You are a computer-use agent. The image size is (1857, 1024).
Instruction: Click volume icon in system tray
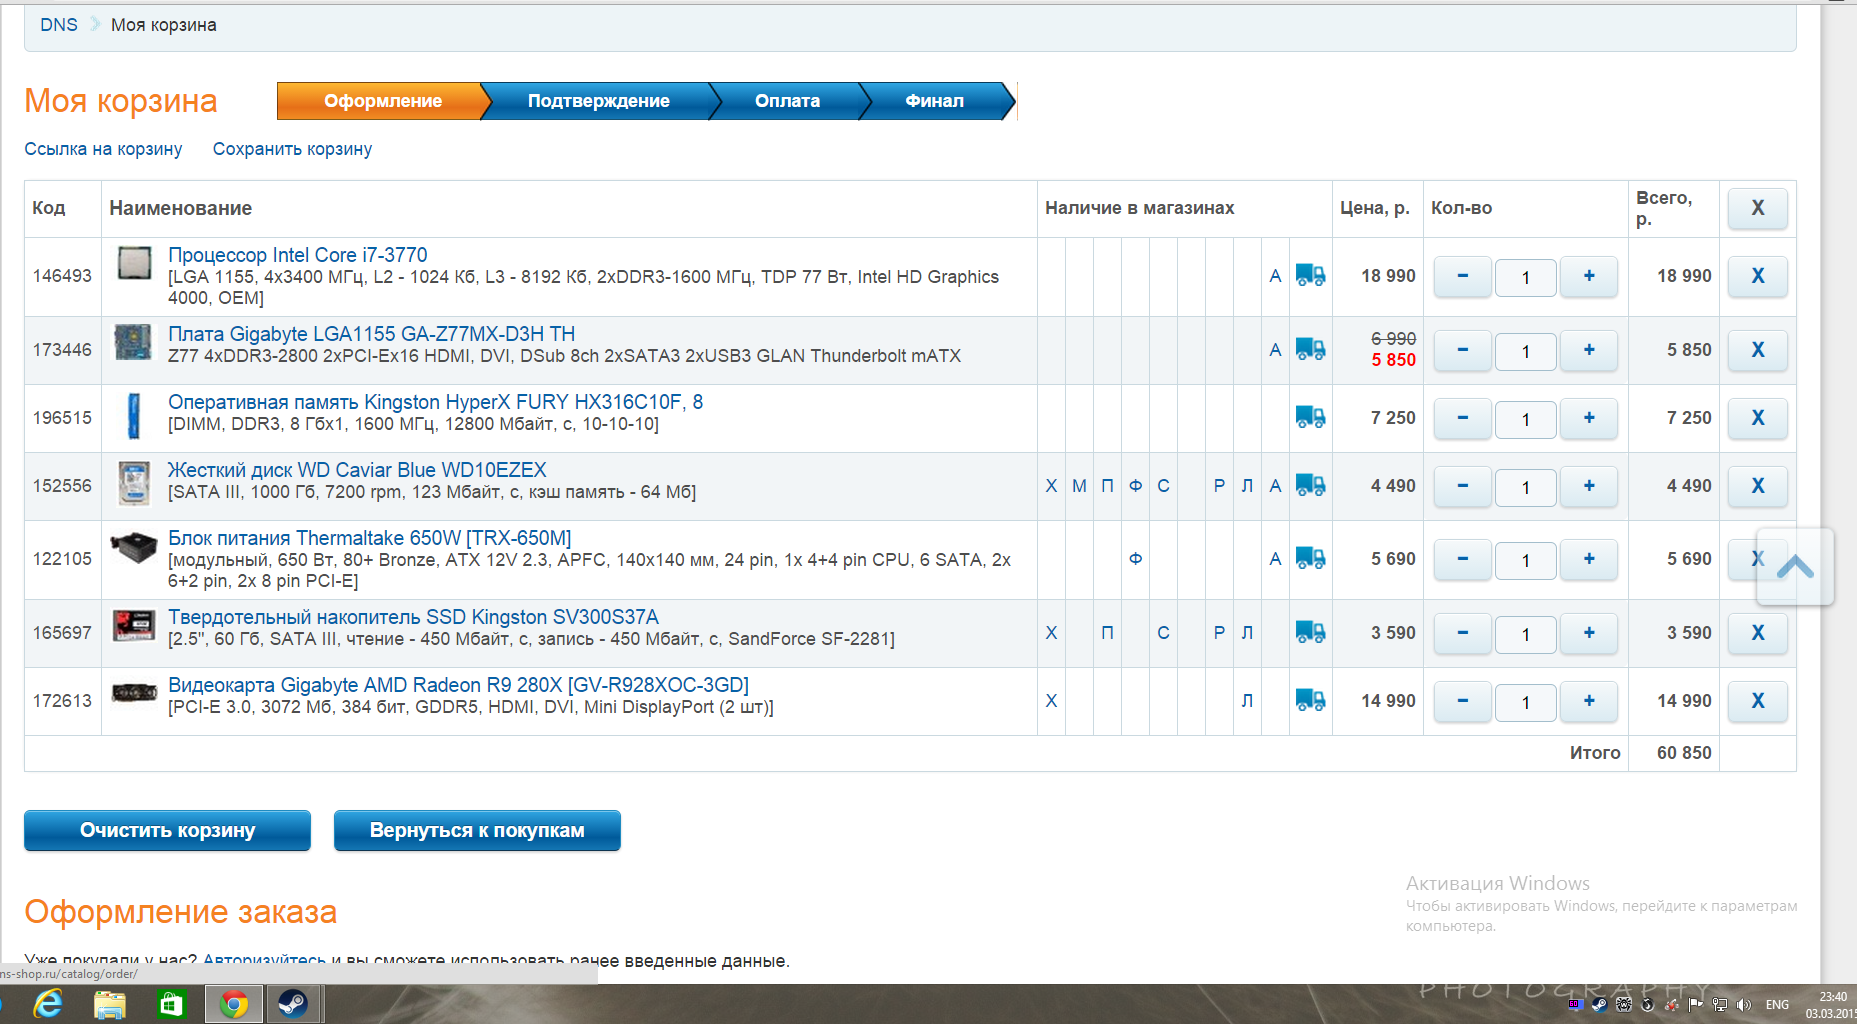point(1744,1005)
